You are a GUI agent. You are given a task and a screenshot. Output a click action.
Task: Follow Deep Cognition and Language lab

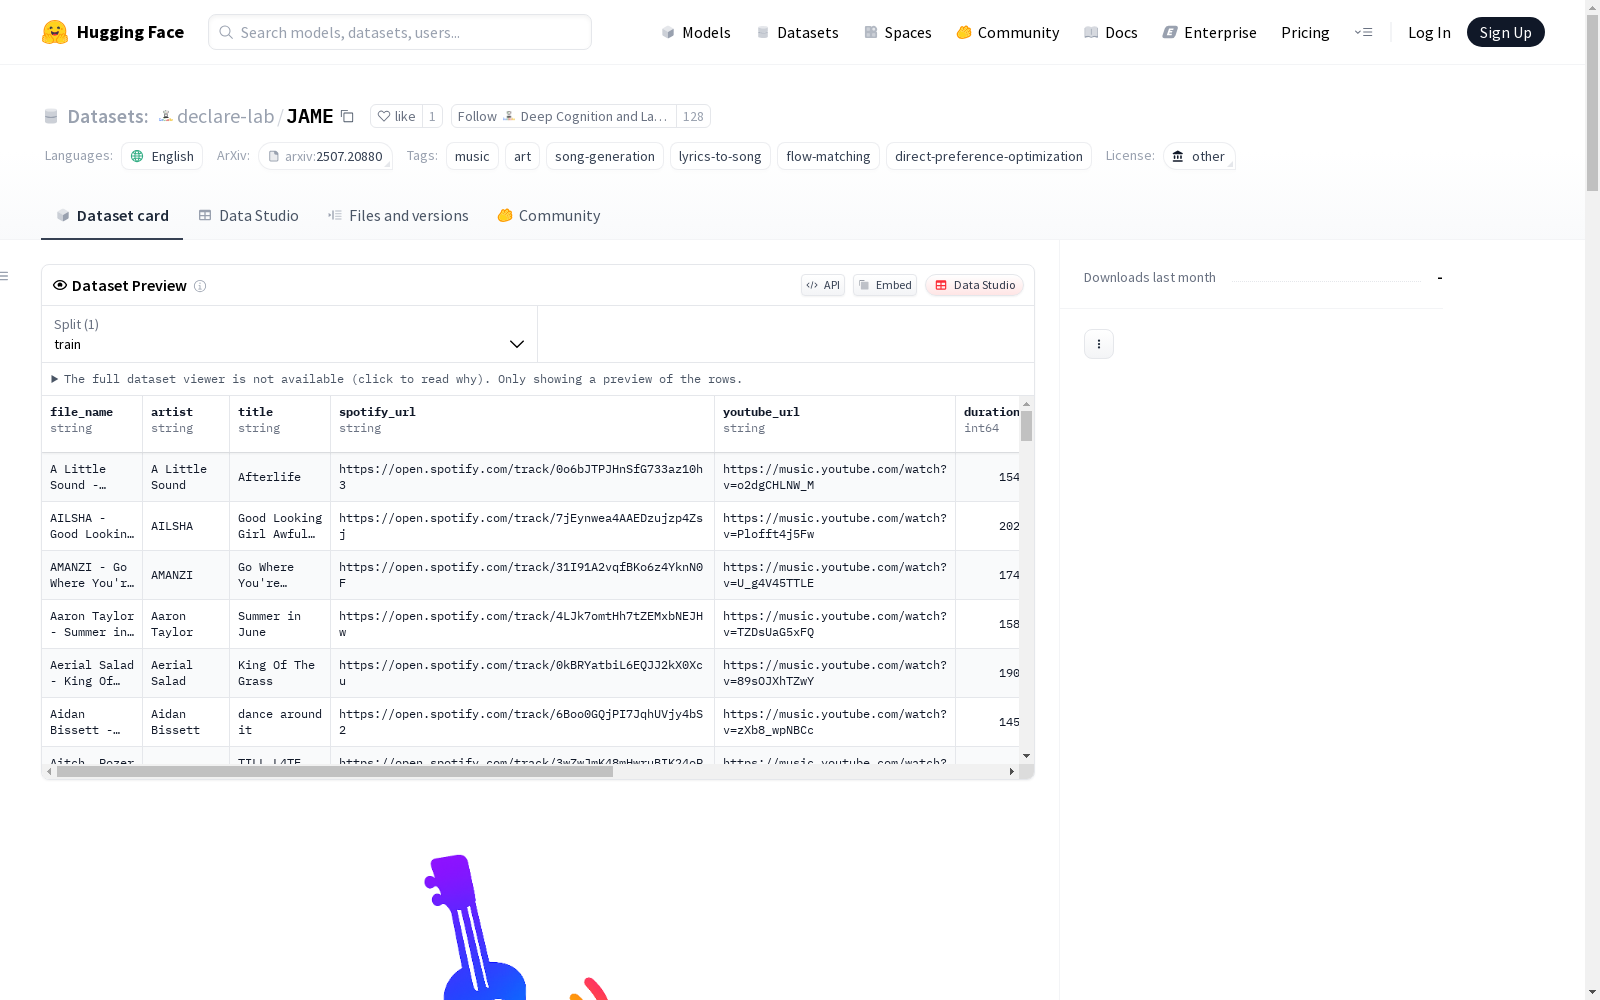(564, 116)
